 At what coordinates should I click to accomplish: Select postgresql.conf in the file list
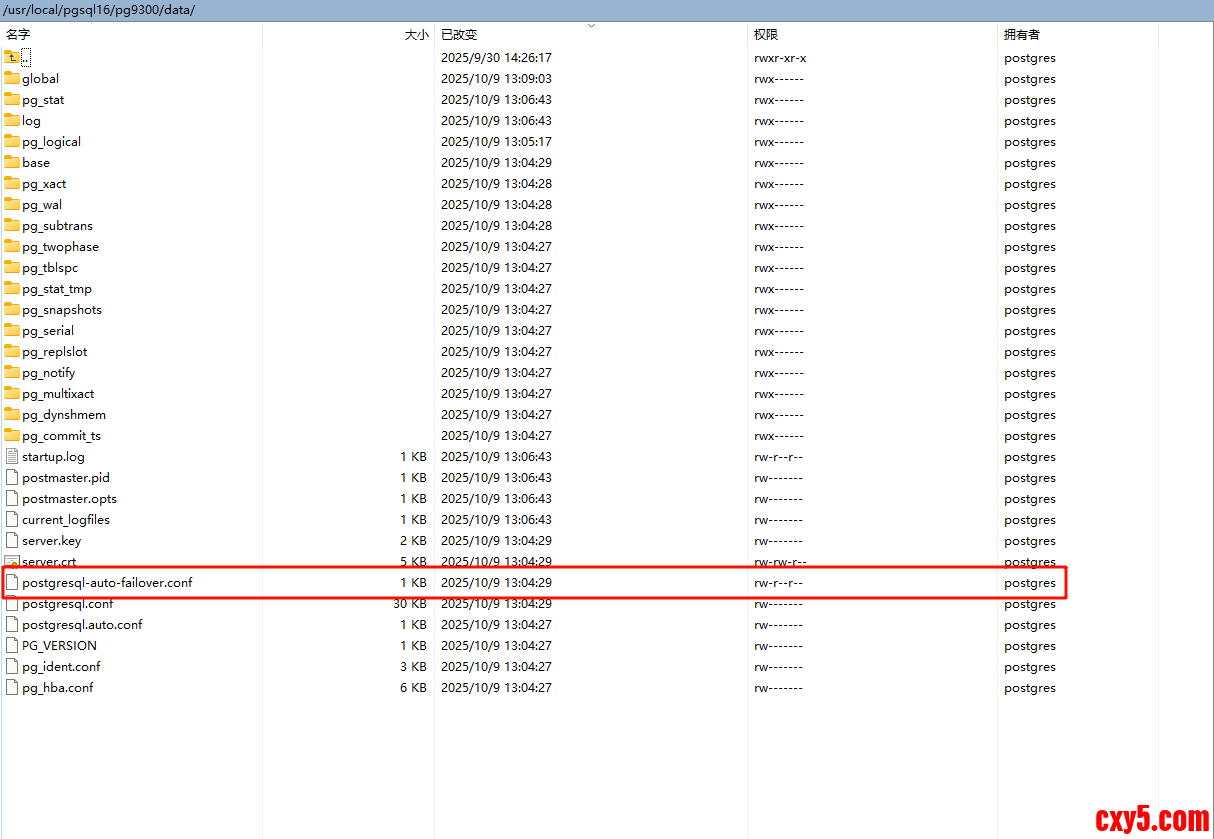coord(68,604)
